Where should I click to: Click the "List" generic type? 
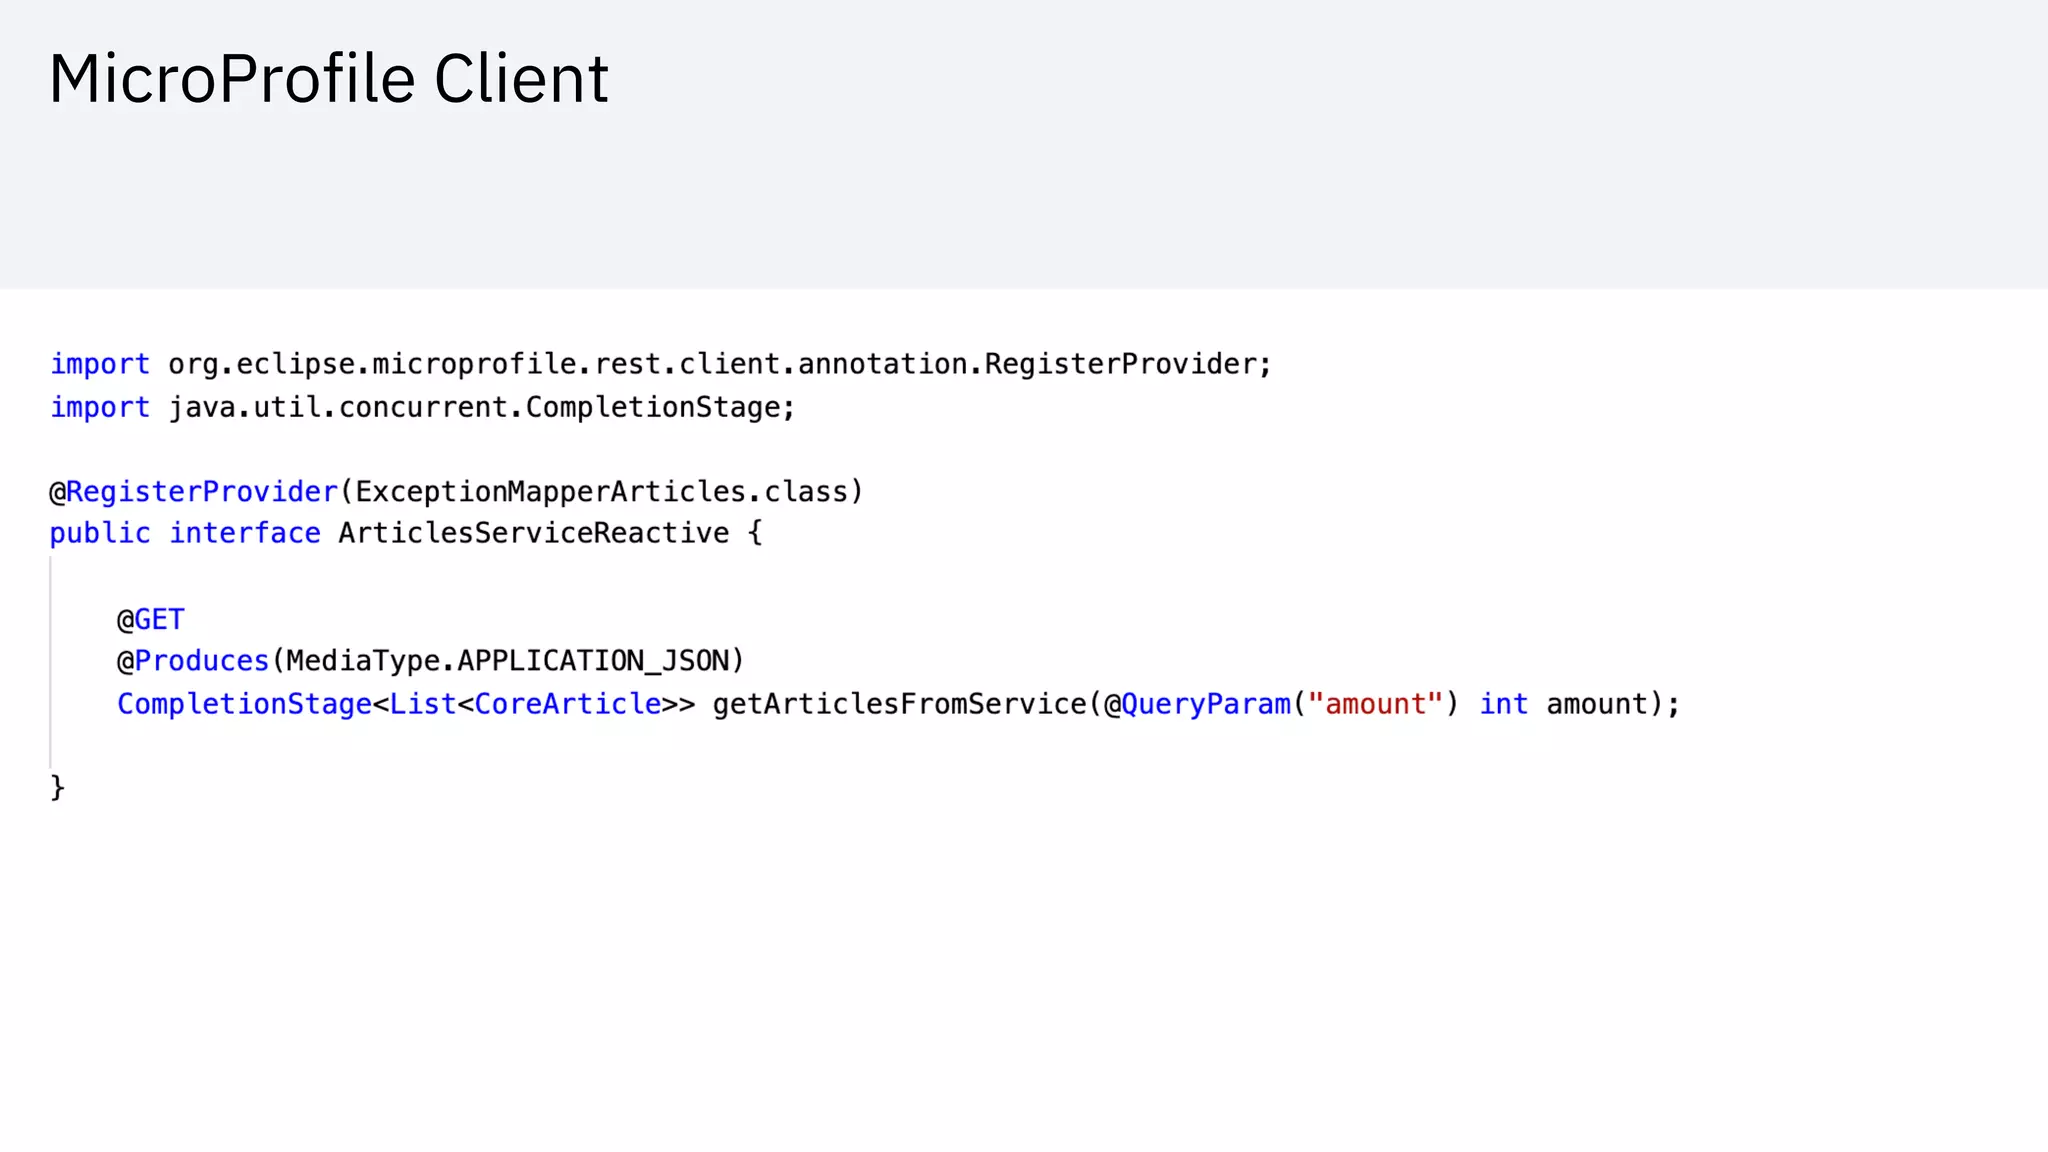click(x=423, y=704)
